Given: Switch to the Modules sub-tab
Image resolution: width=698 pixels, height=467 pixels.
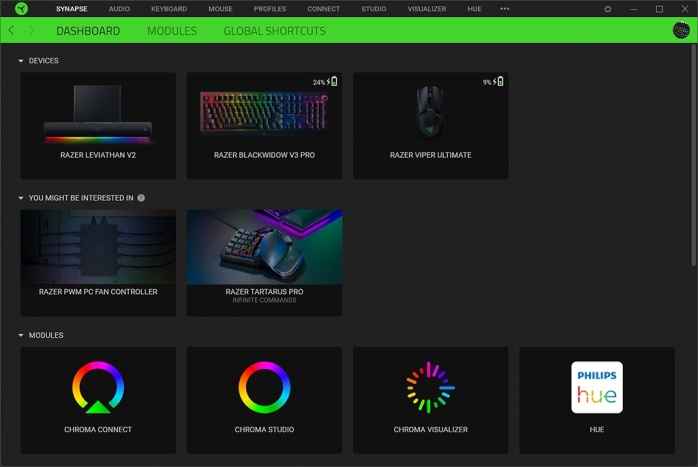Looking at the screenshot, I should point(172,31).
